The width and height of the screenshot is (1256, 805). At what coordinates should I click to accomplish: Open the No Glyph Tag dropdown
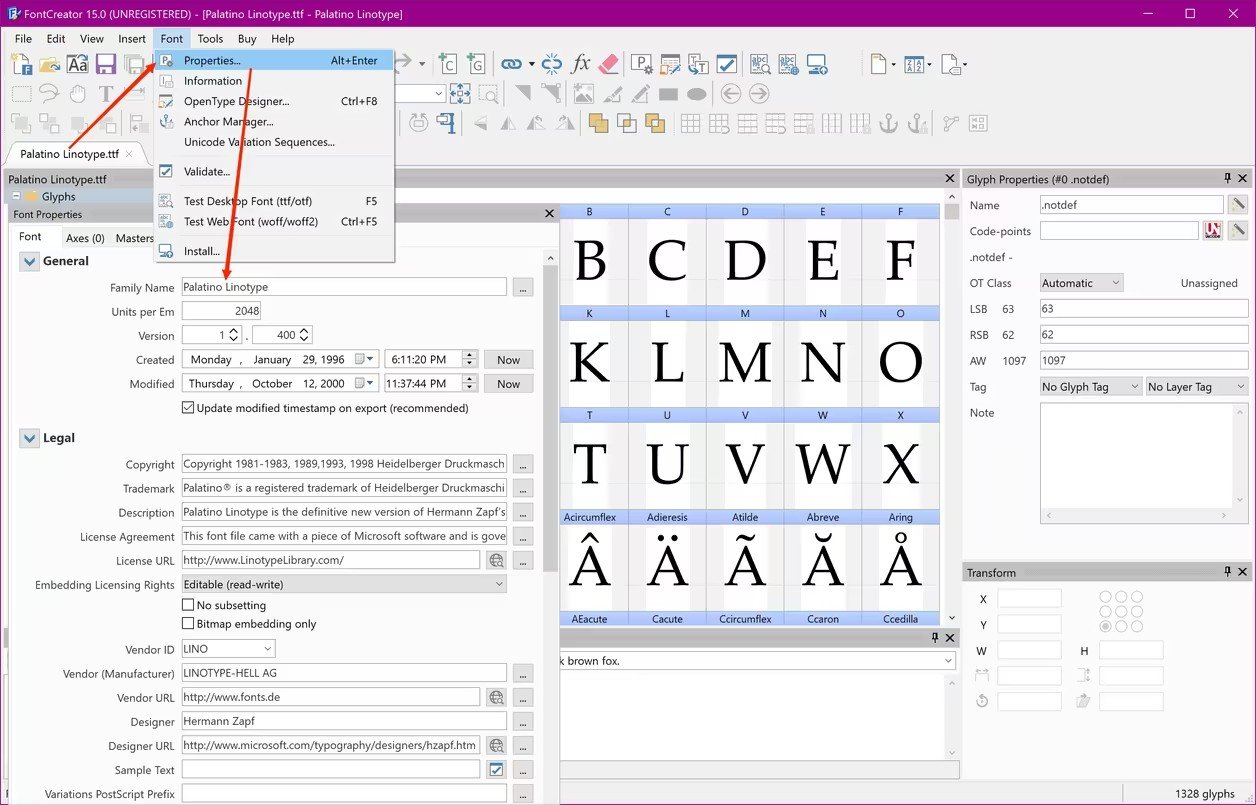point(1091,387)
